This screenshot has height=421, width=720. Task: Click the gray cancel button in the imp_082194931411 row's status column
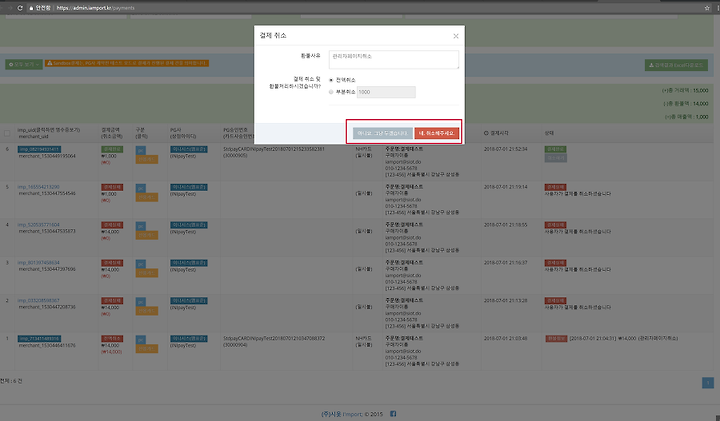(x=556, y=158)
